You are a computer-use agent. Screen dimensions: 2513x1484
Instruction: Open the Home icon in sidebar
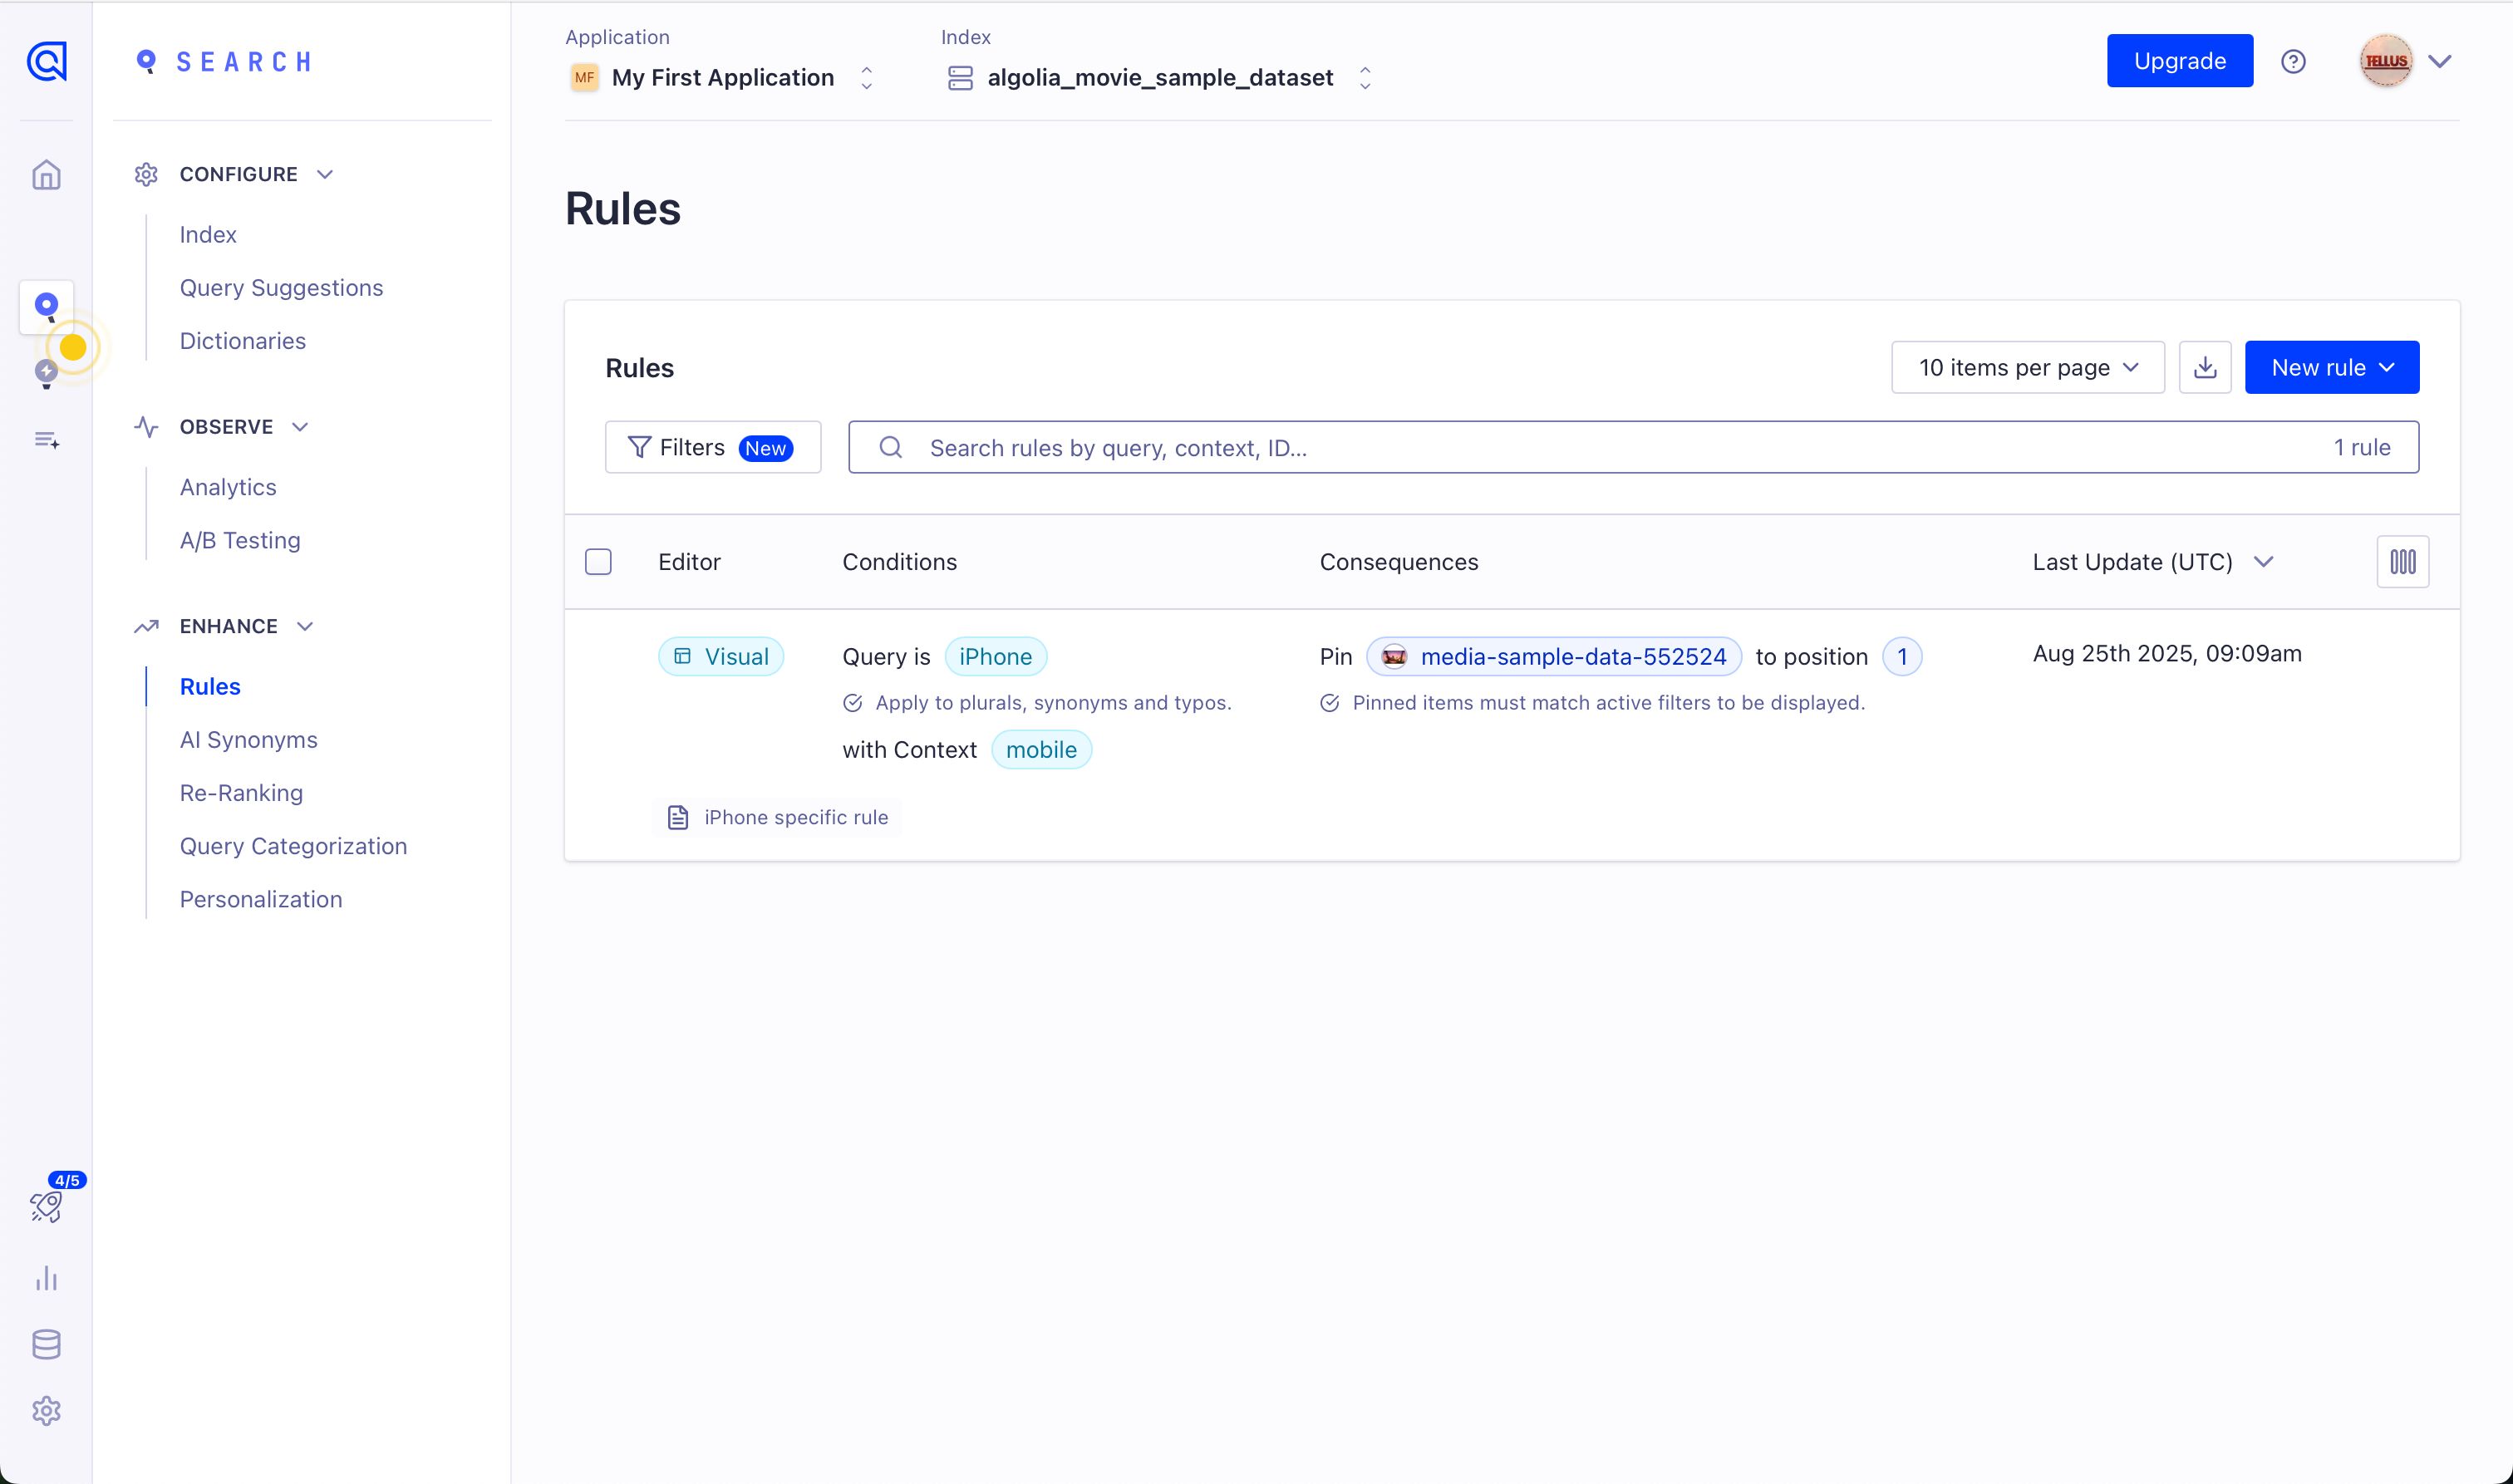[x=46, y=175]
